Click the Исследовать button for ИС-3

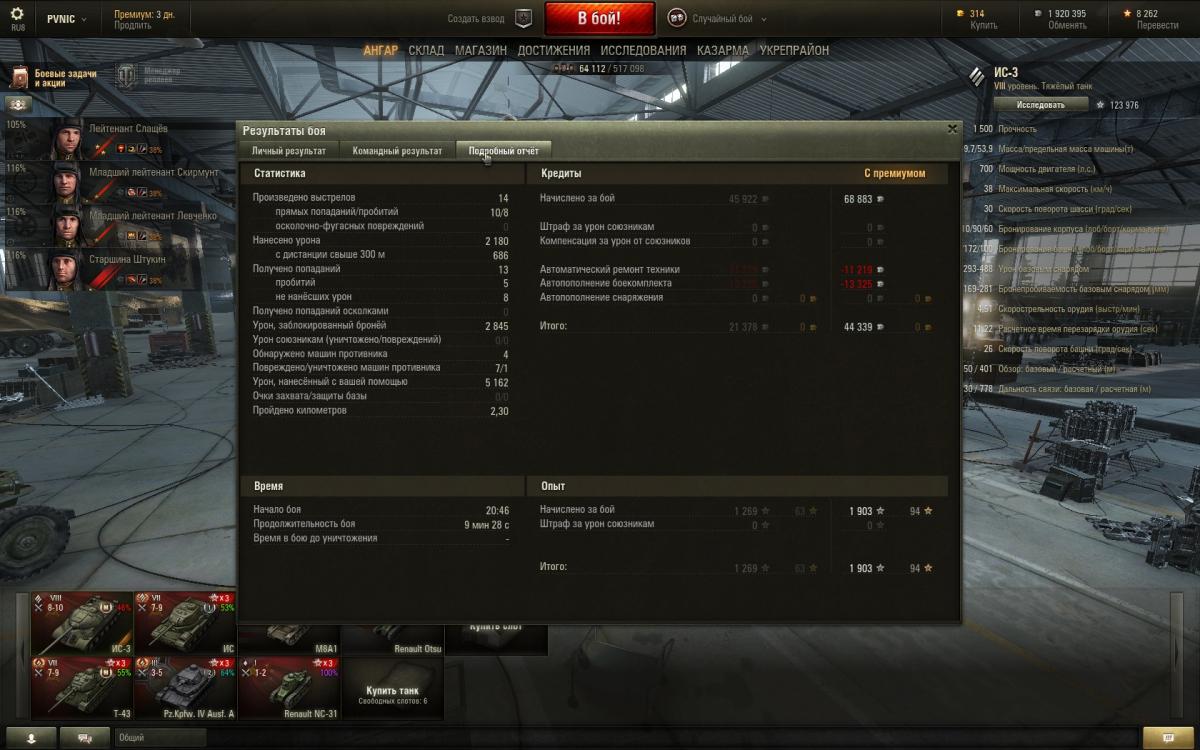(x=1041, y=104)
